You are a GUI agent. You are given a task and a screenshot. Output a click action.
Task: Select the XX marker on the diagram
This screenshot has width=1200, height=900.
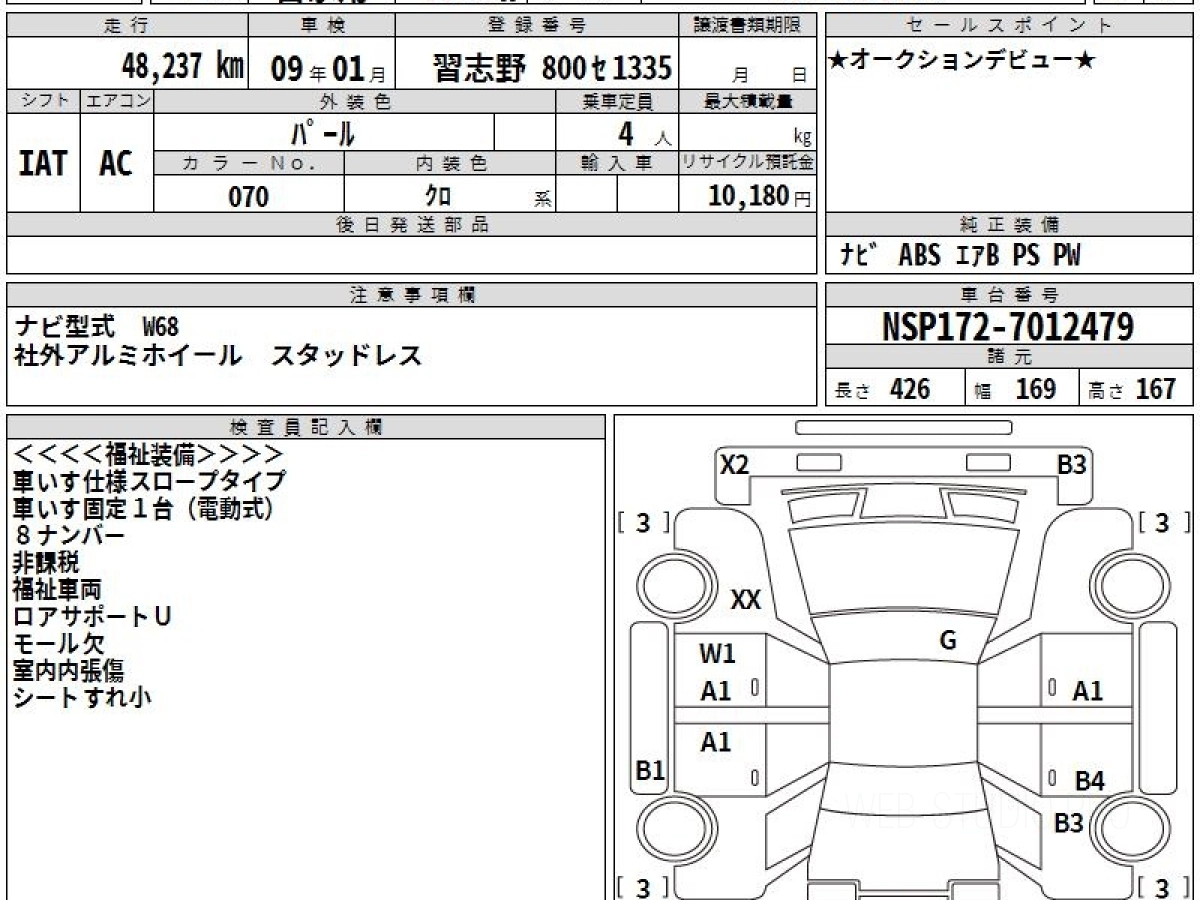tap(746, 600)
